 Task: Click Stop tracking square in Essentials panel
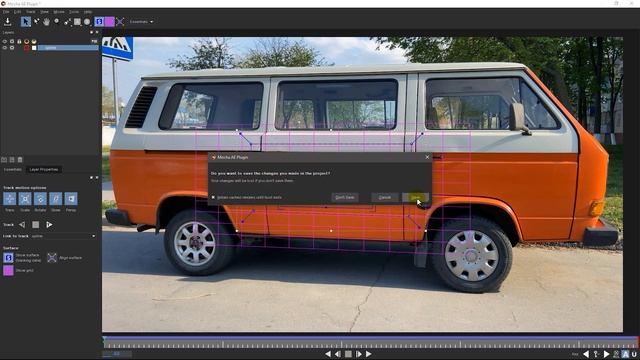pos(36,224)
